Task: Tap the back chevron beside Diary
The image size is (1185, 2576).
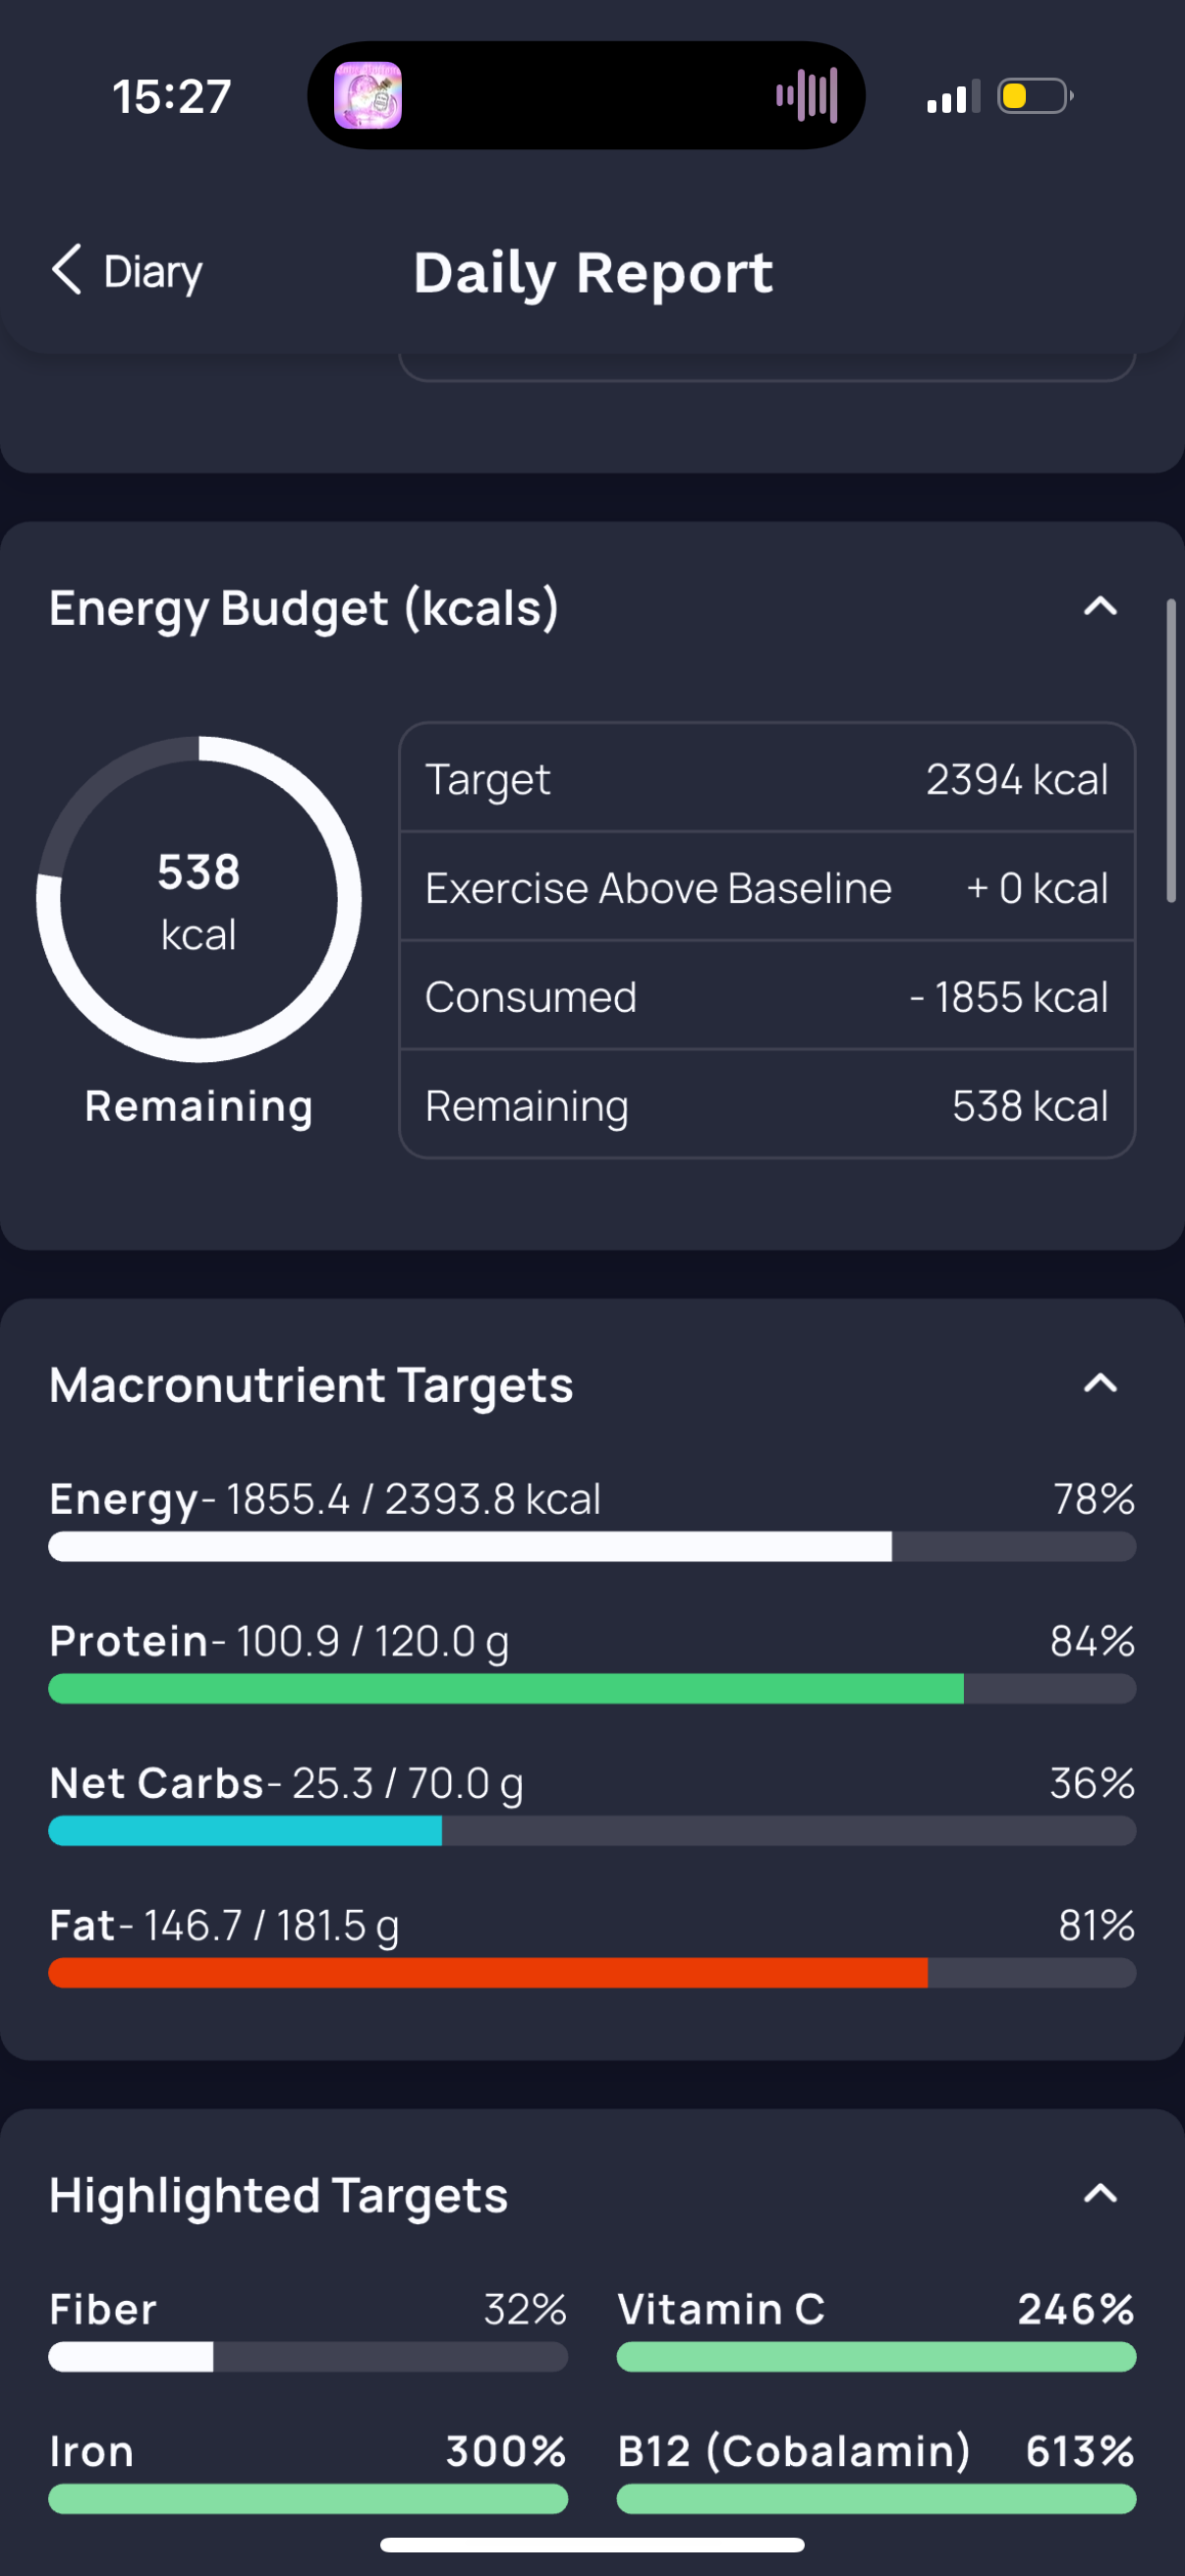Action: click(x=66, y=270)
